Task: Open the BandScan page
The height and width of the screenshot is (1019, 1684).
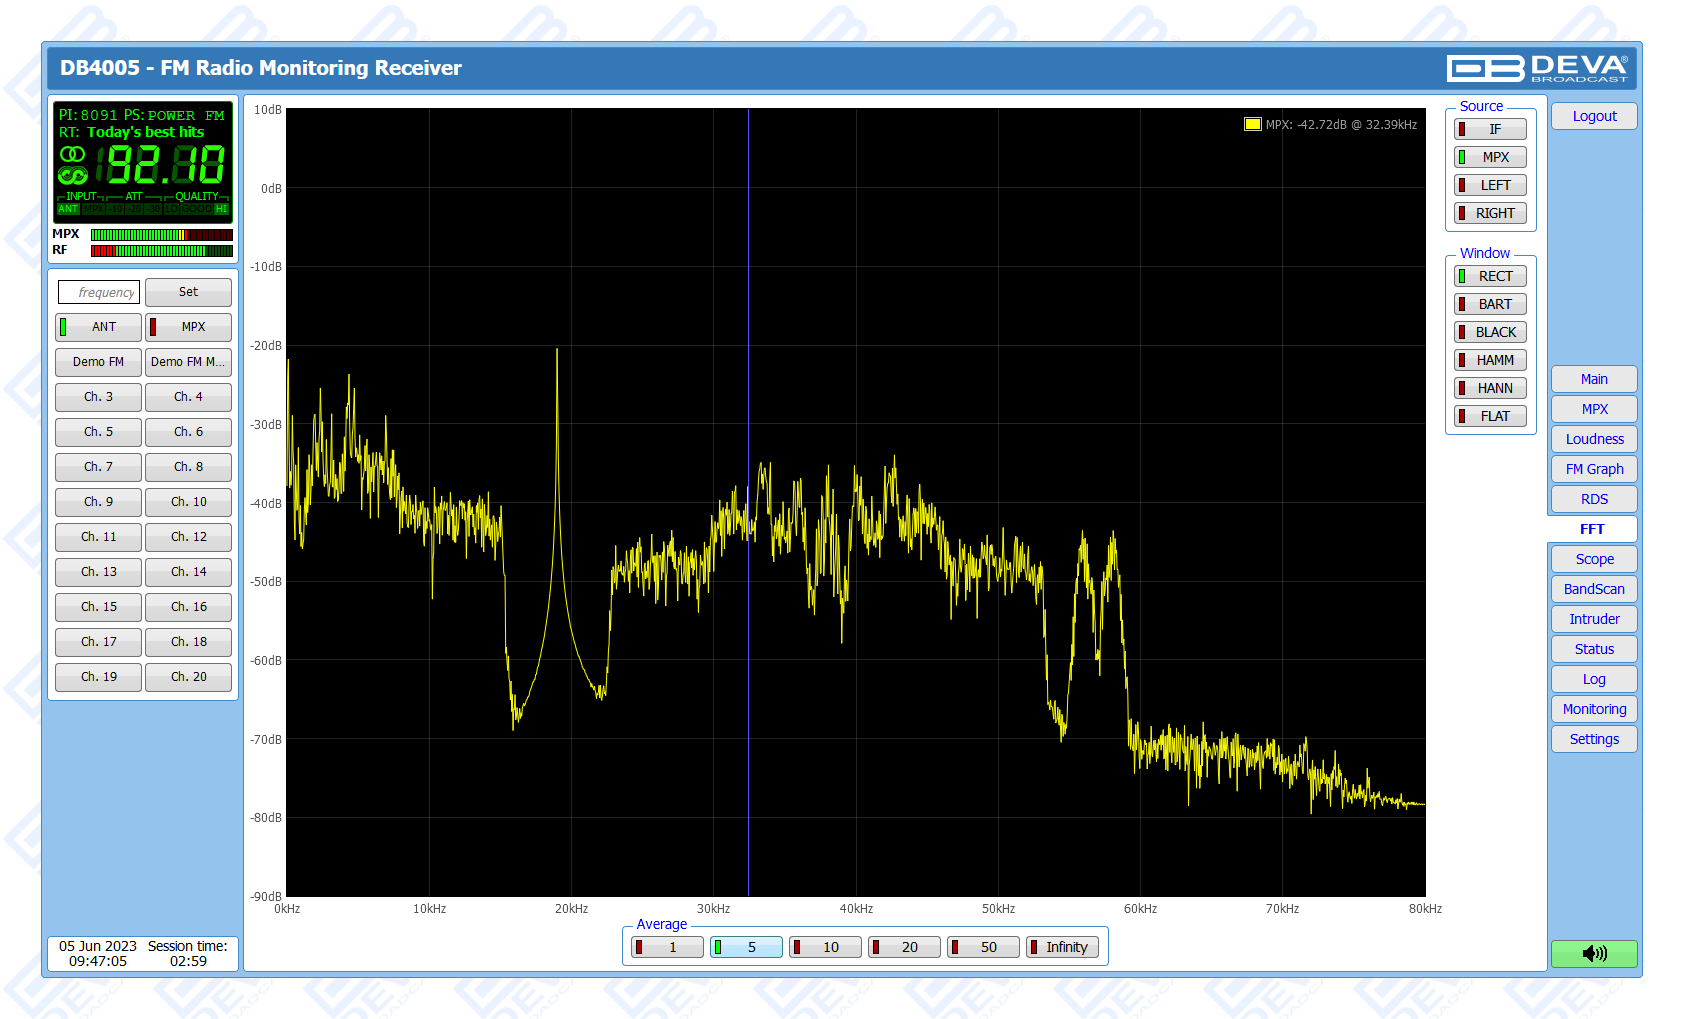Action: [1594, 589]
